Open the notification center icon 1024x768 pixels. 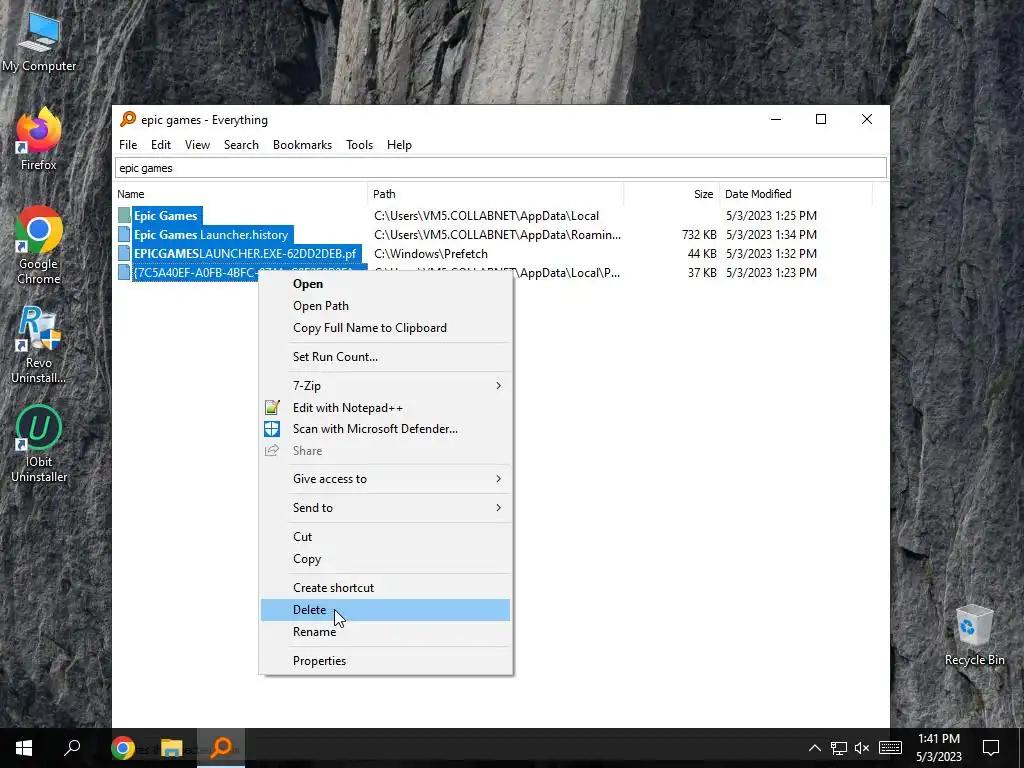tap(991, 748)
